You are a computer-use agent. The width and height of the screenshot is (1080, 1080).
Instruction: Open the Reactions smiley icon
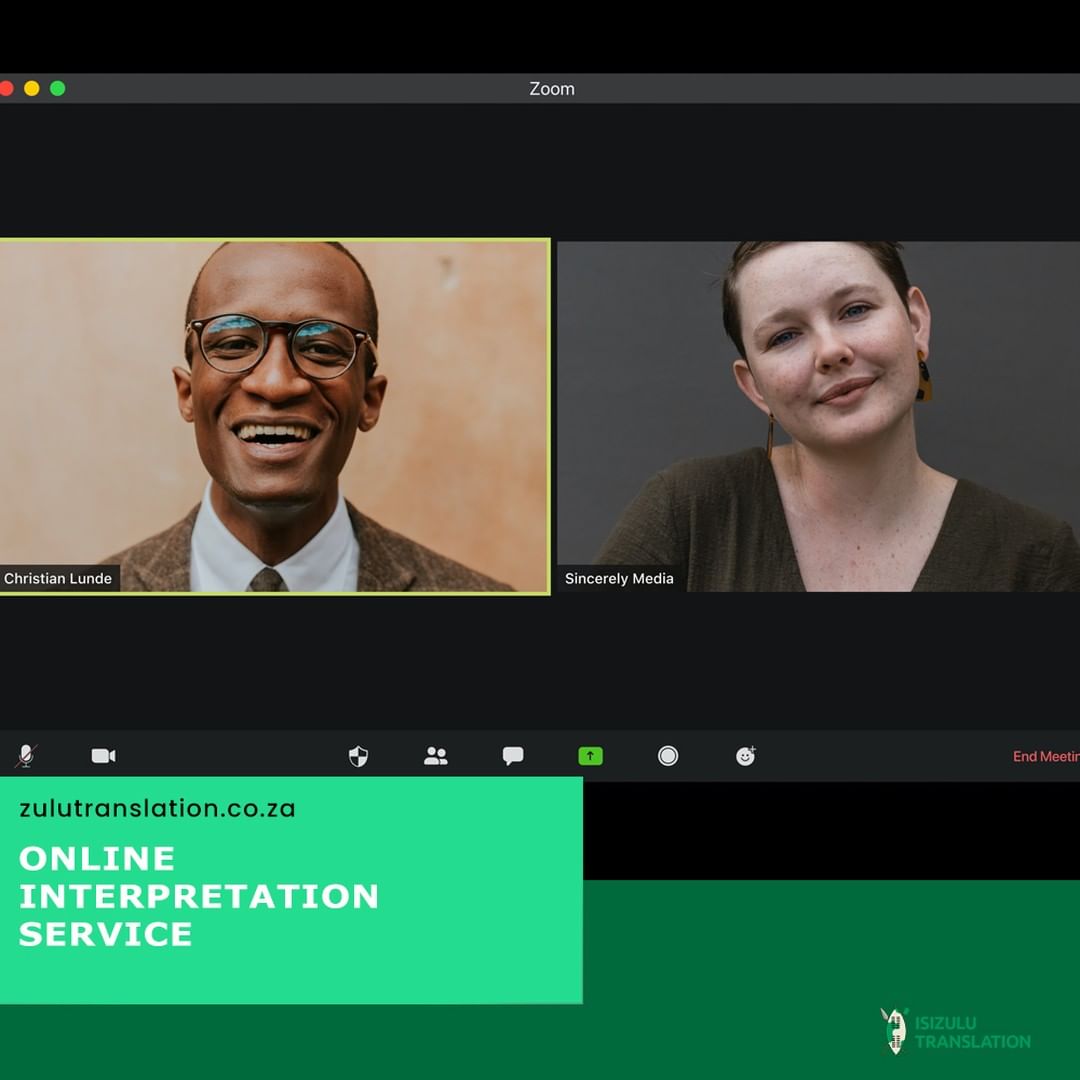click(745, 756)
